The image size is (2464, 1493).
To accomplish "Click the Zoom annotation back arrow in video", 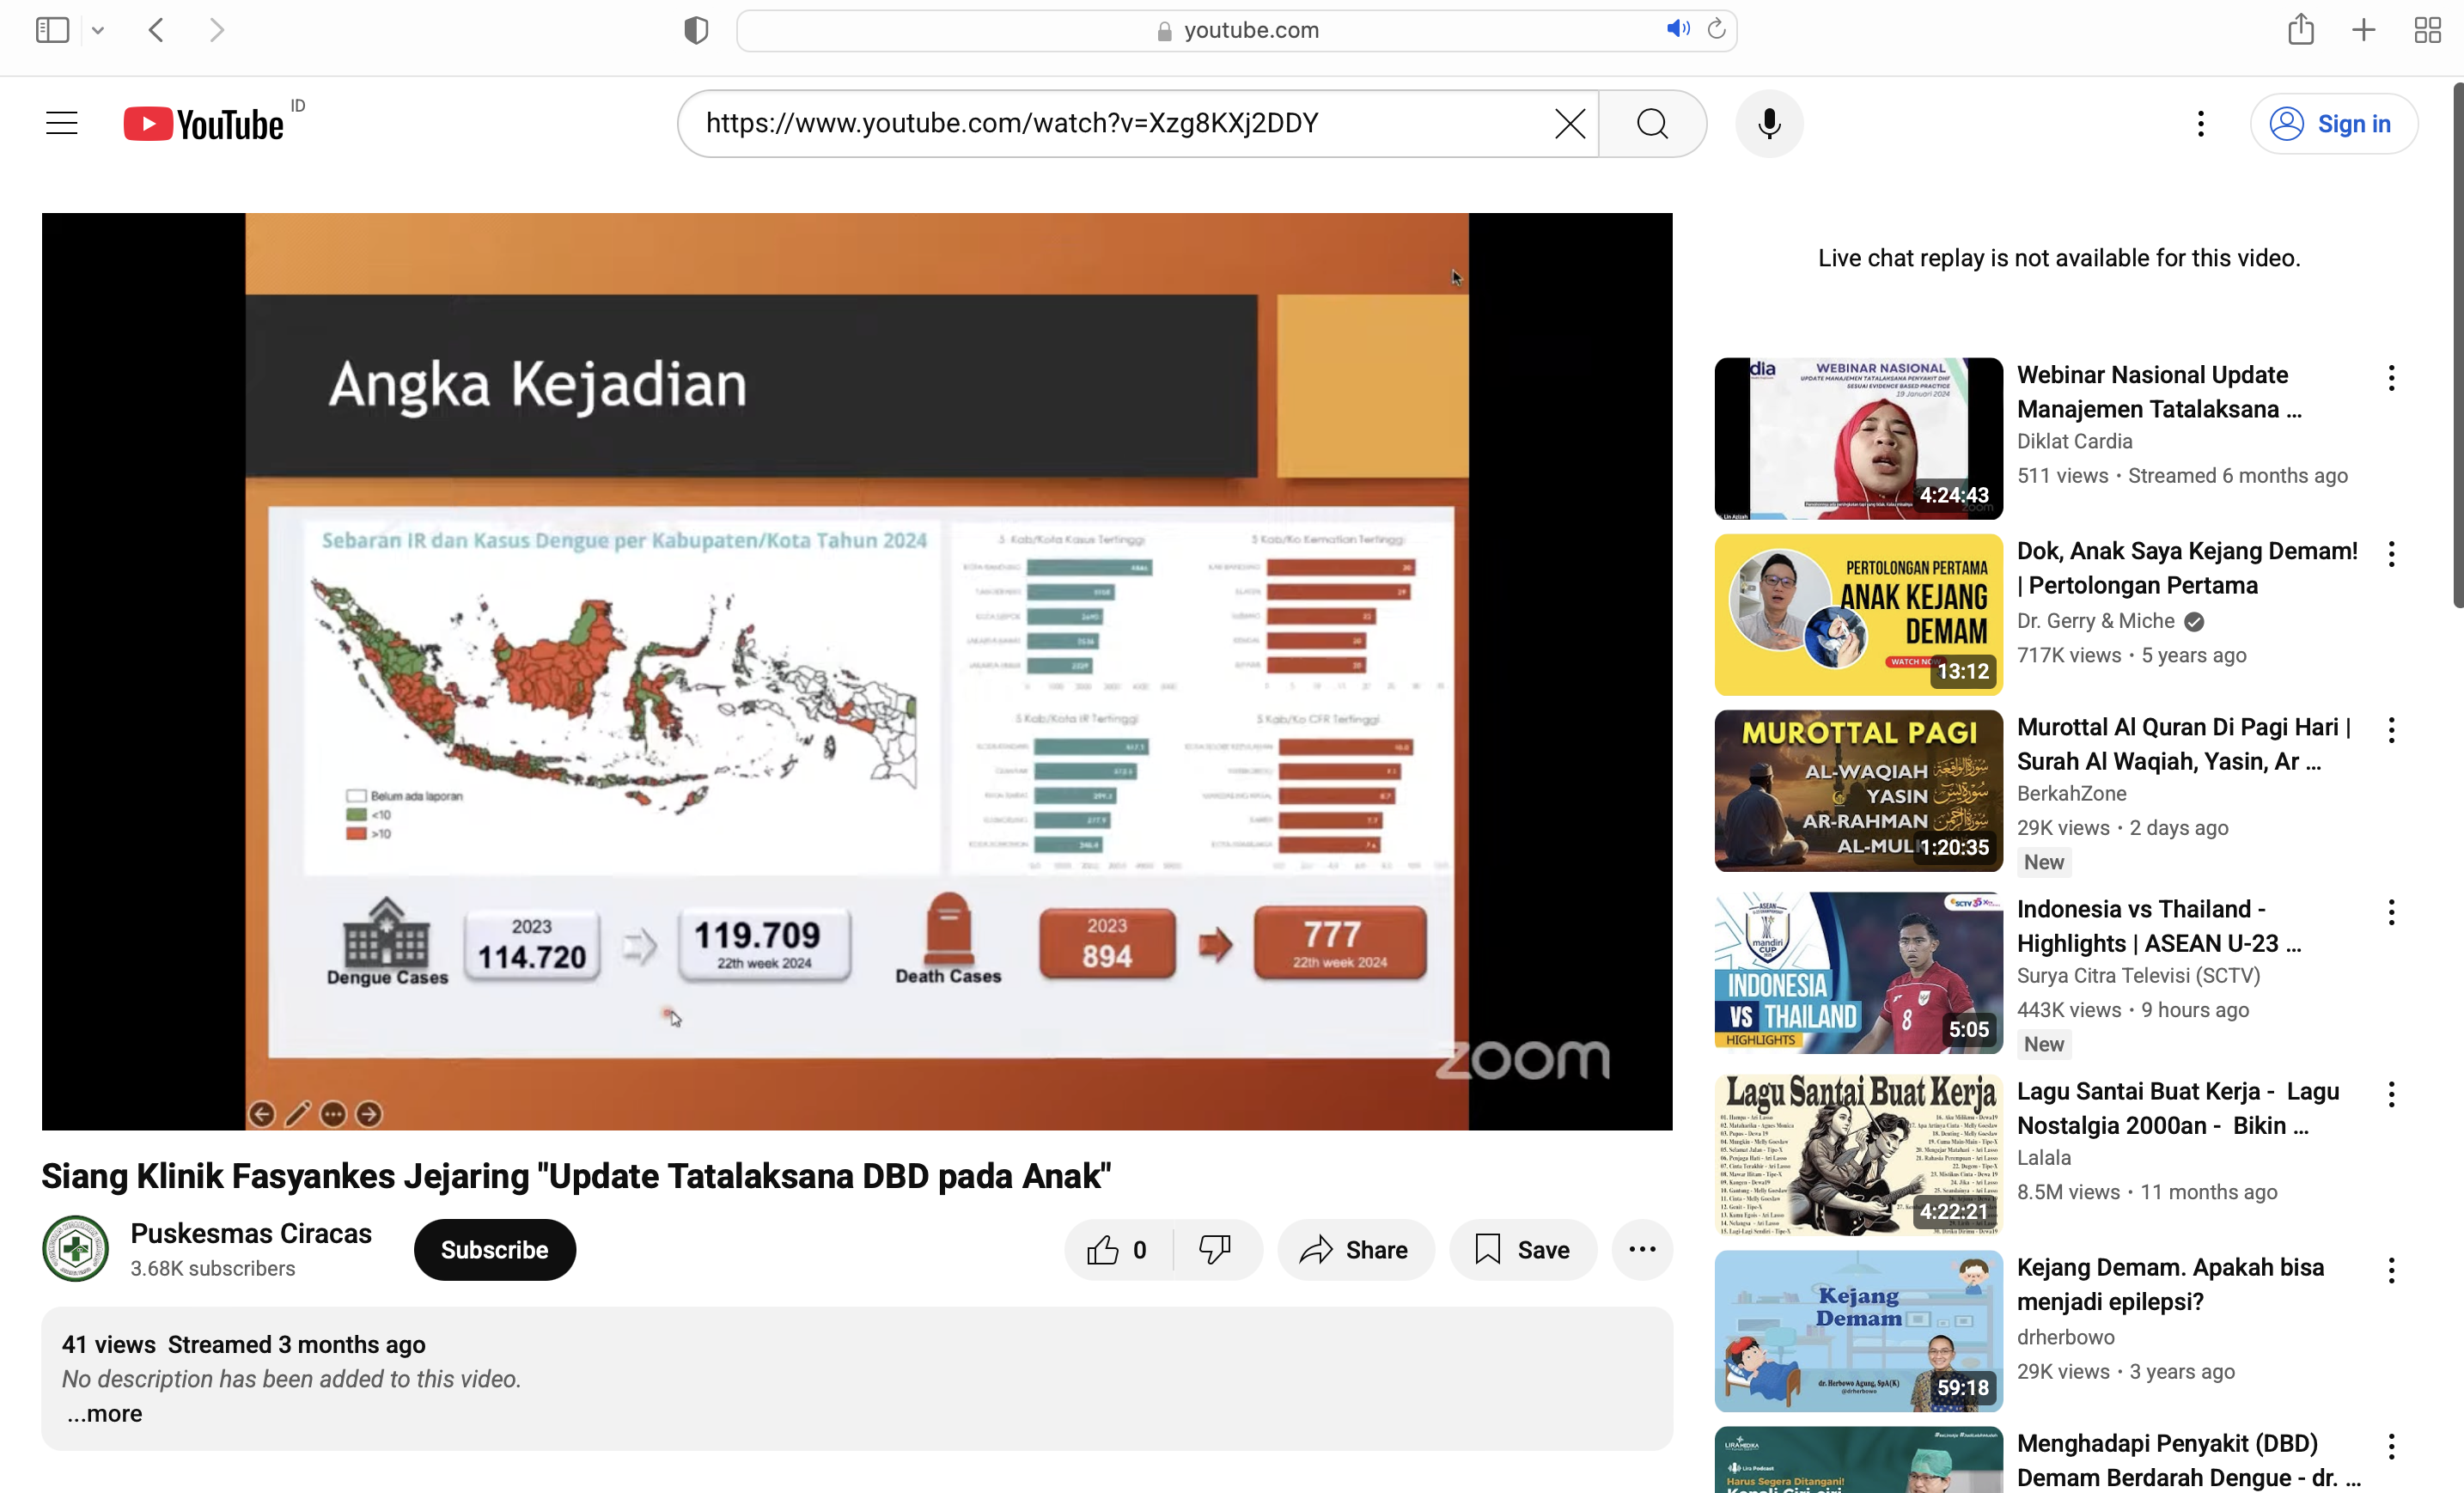I will click(x=262, y=1113).
